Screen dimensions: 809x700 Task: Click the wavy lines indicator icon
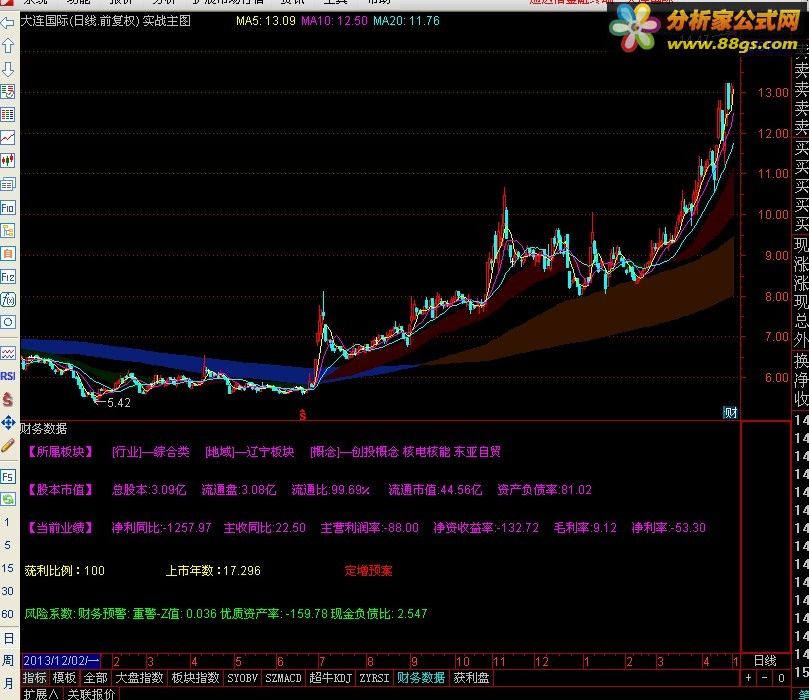(x=7, y=353)
